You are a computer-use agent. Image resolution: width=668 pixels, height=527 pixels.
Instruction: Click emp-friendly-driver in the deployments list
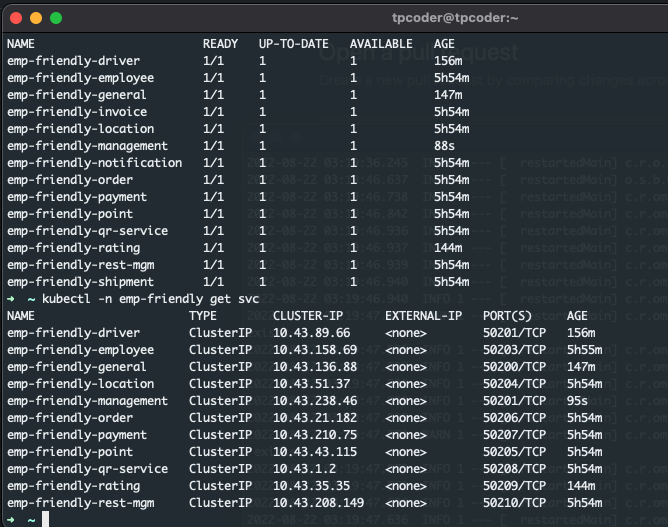tap(73, 61)
